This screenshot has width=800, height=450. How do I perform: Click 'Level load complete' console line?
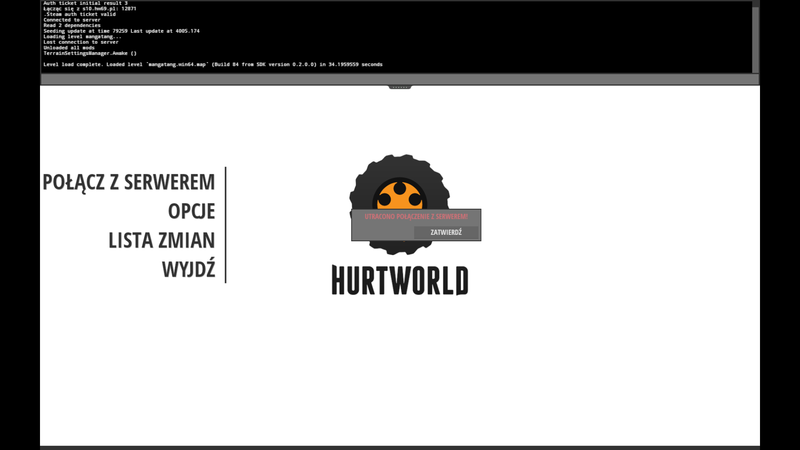click(x=213, y=64)
